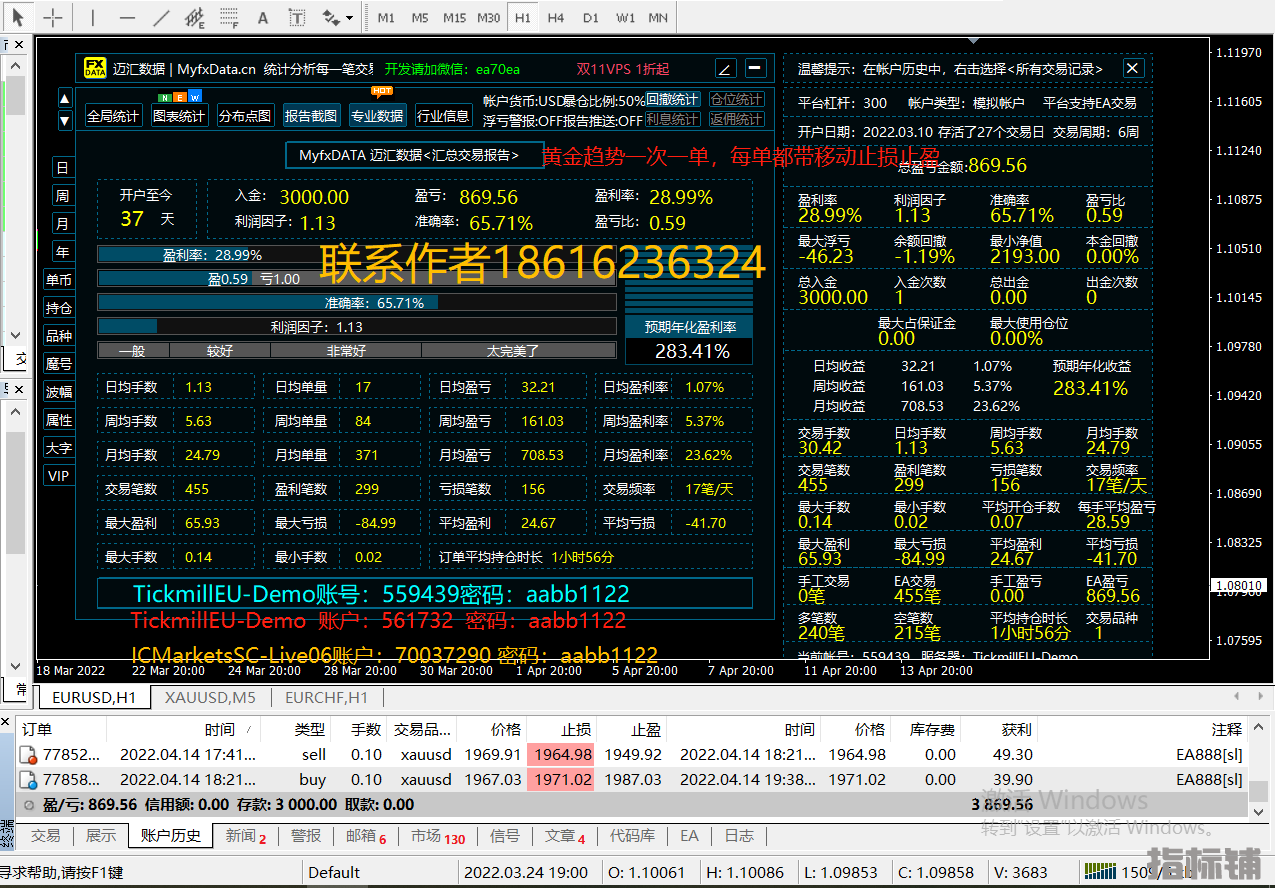Click 仓位统计 position statistics button

point(736,99)
